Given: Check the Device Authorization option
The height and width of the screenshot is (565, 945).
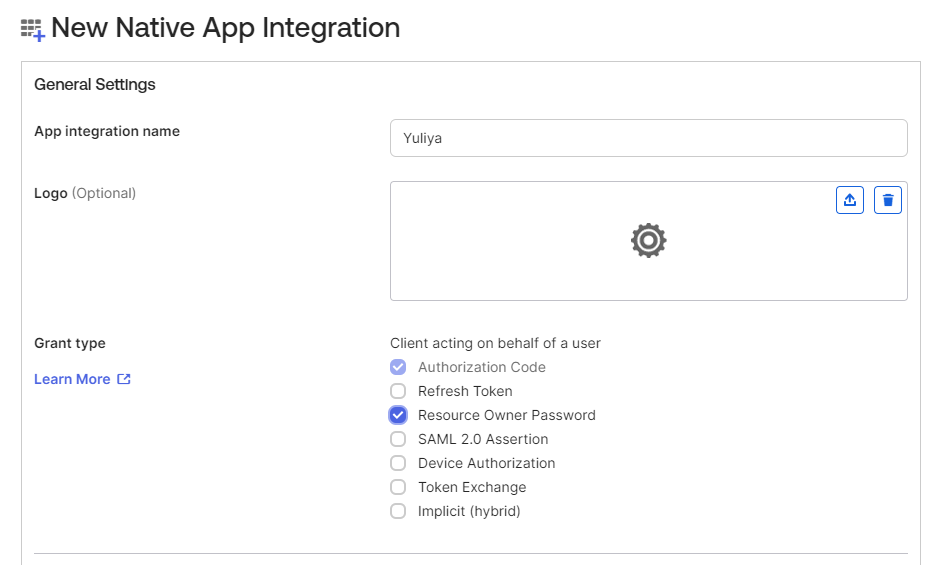Looking at the screenshot, I should tap(398, 463).
